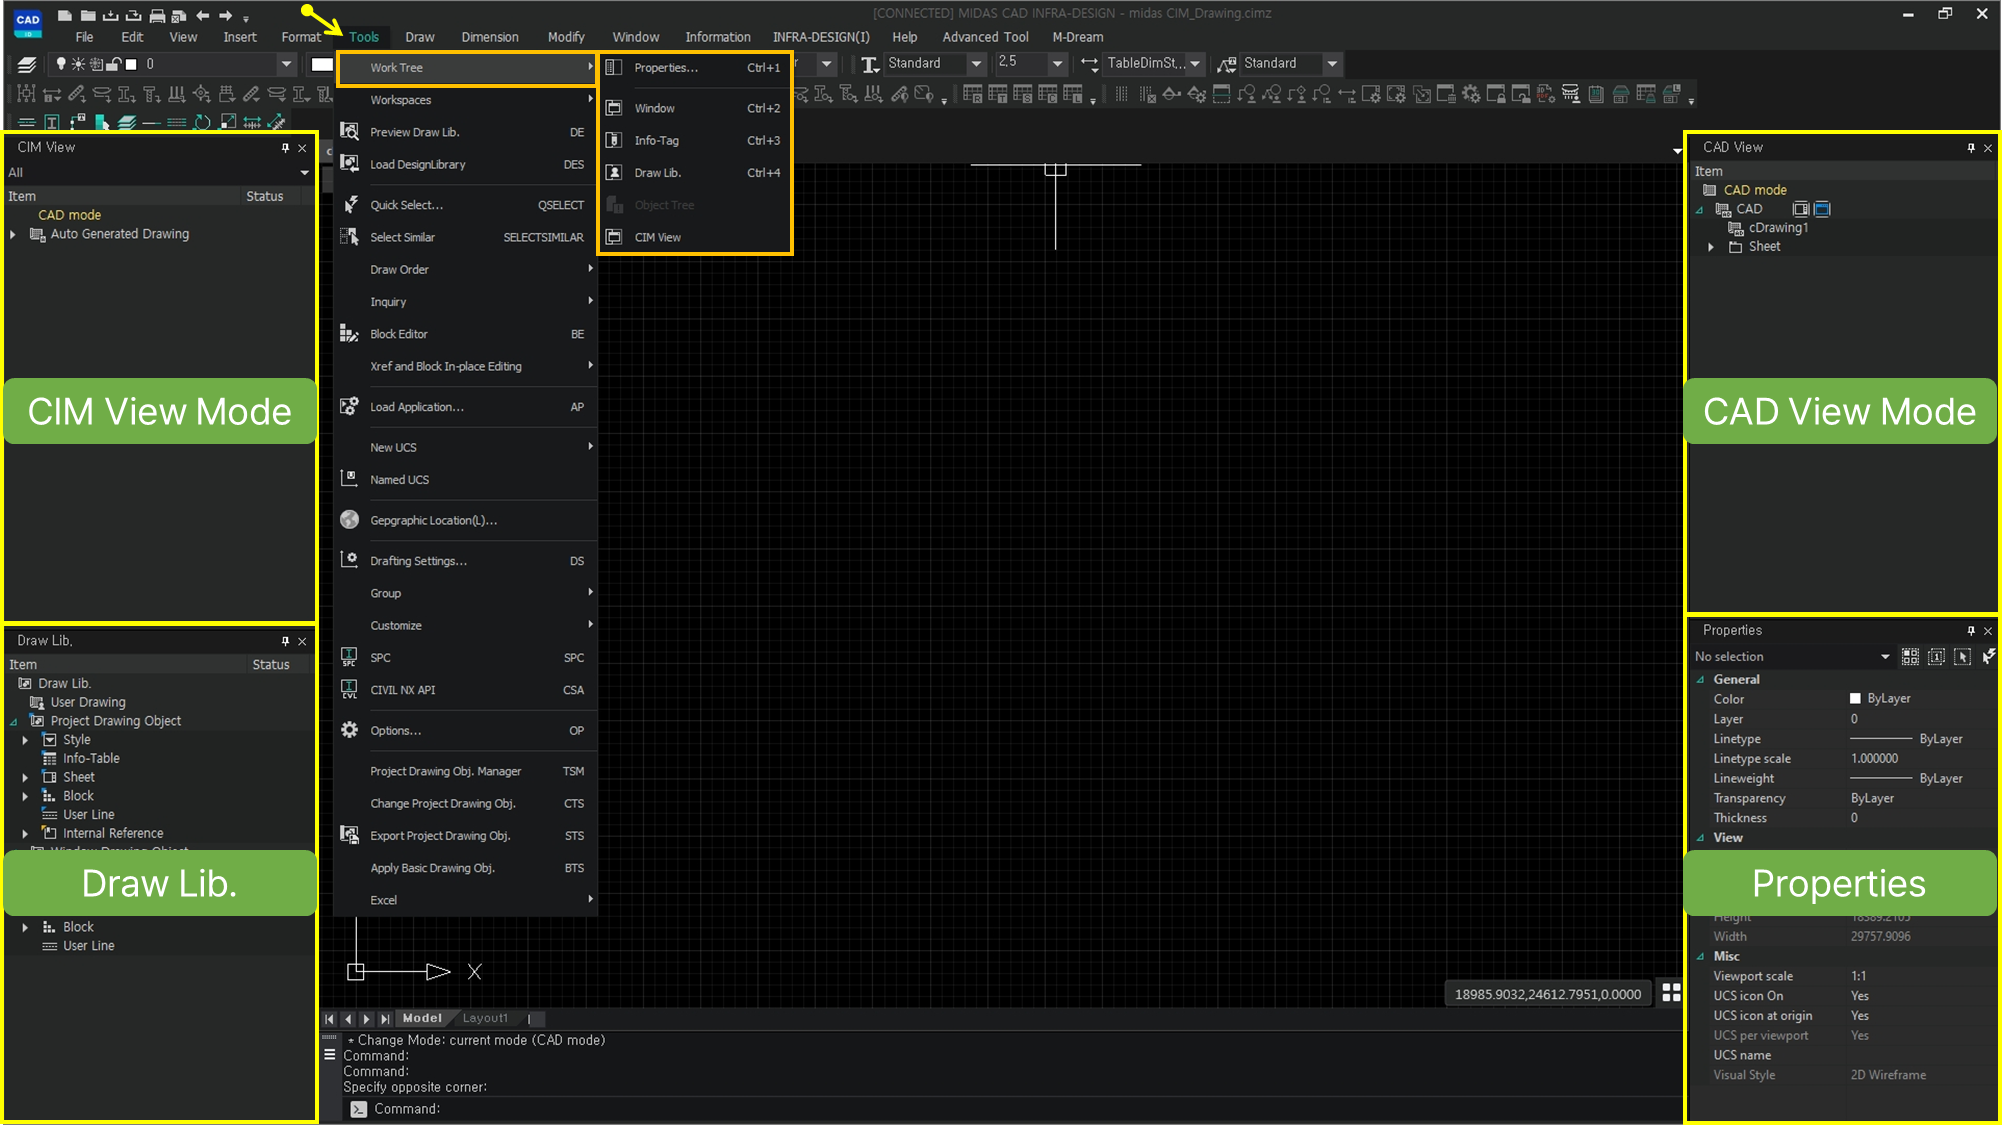This screenshot has height=1125, width=2002.
Task: Click the dimension style arrows icon
Action: coord(1090,64)
